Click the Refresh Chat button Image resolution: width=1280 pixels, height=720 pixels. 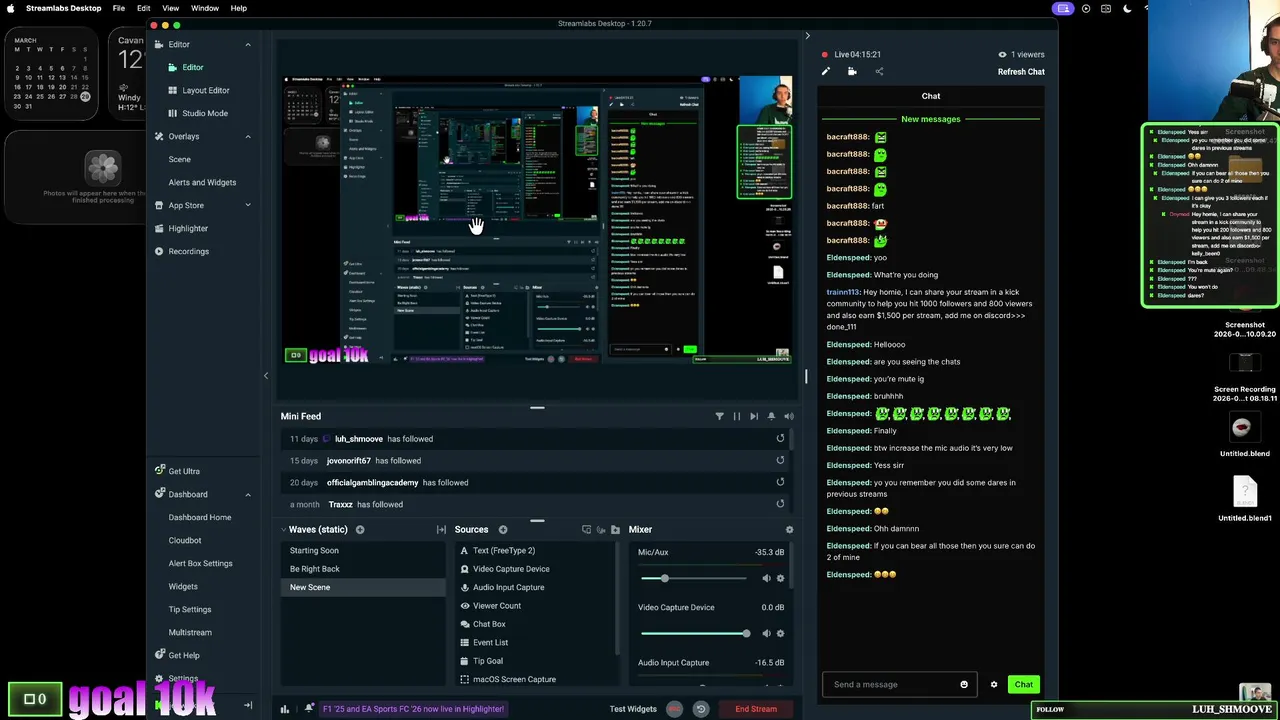[x=1021, y=71]
